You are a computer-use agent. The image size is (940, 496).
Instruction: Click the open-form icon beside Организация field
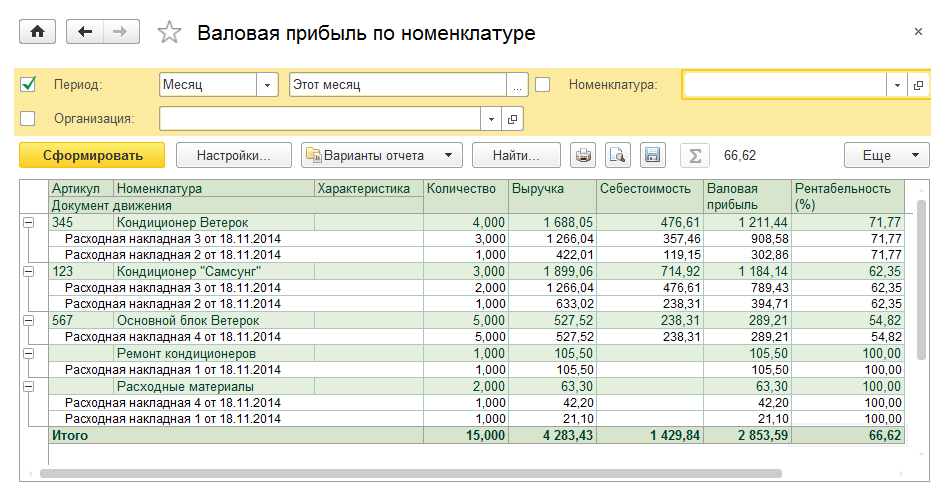512,119
